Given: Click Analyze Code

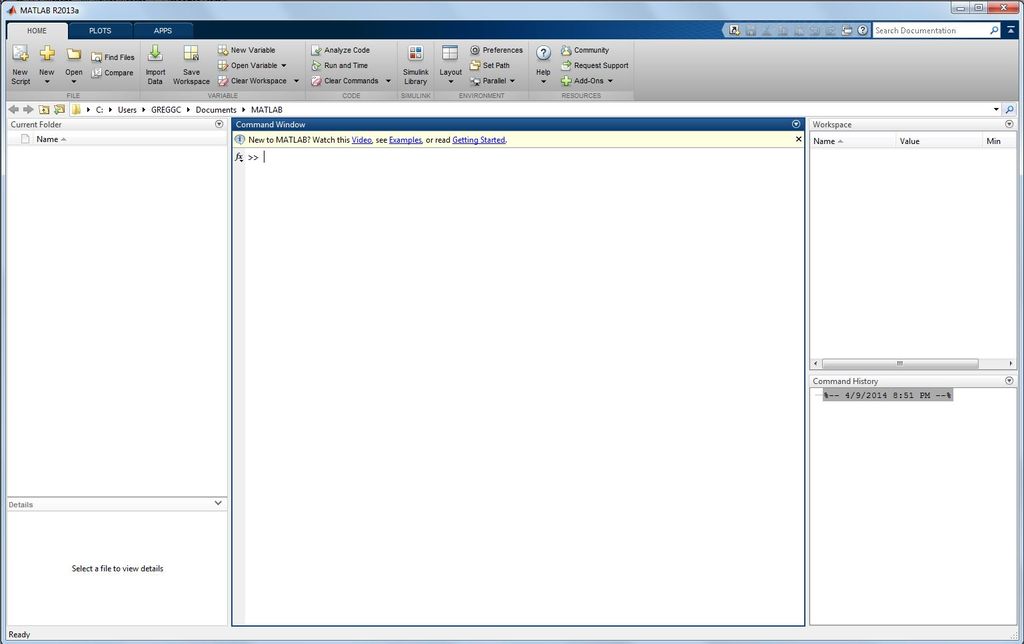Looking at the screenshot, I should (x=340, y=50).
